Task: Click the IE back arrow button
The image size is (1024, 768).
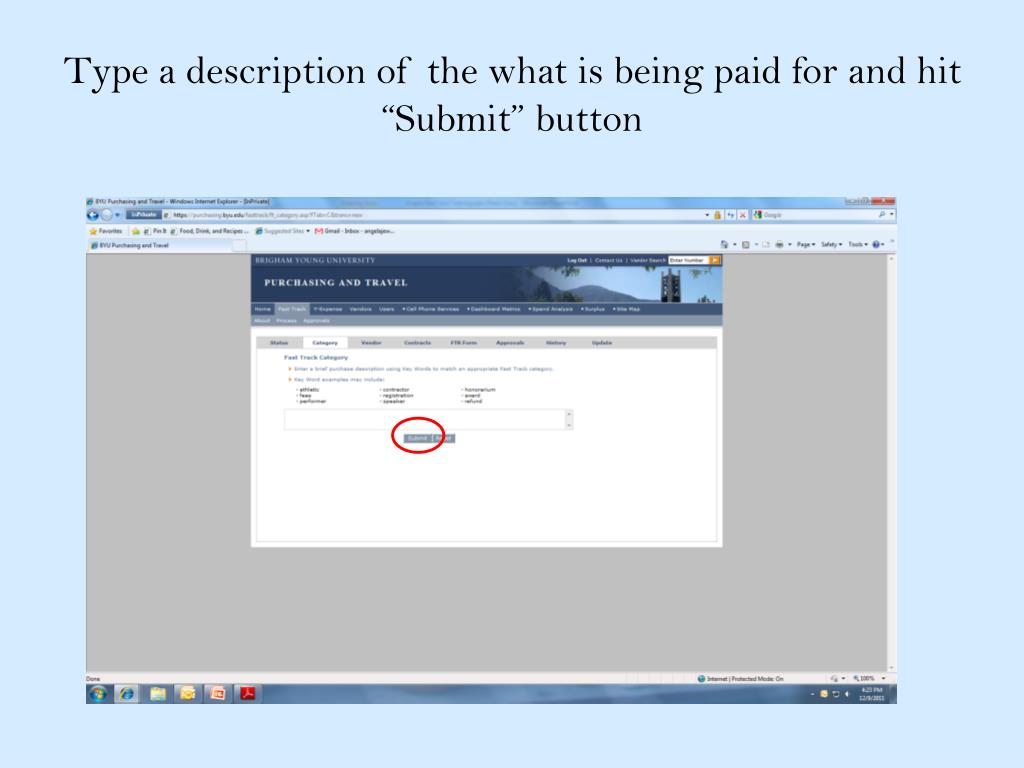Action: [95, 214]
